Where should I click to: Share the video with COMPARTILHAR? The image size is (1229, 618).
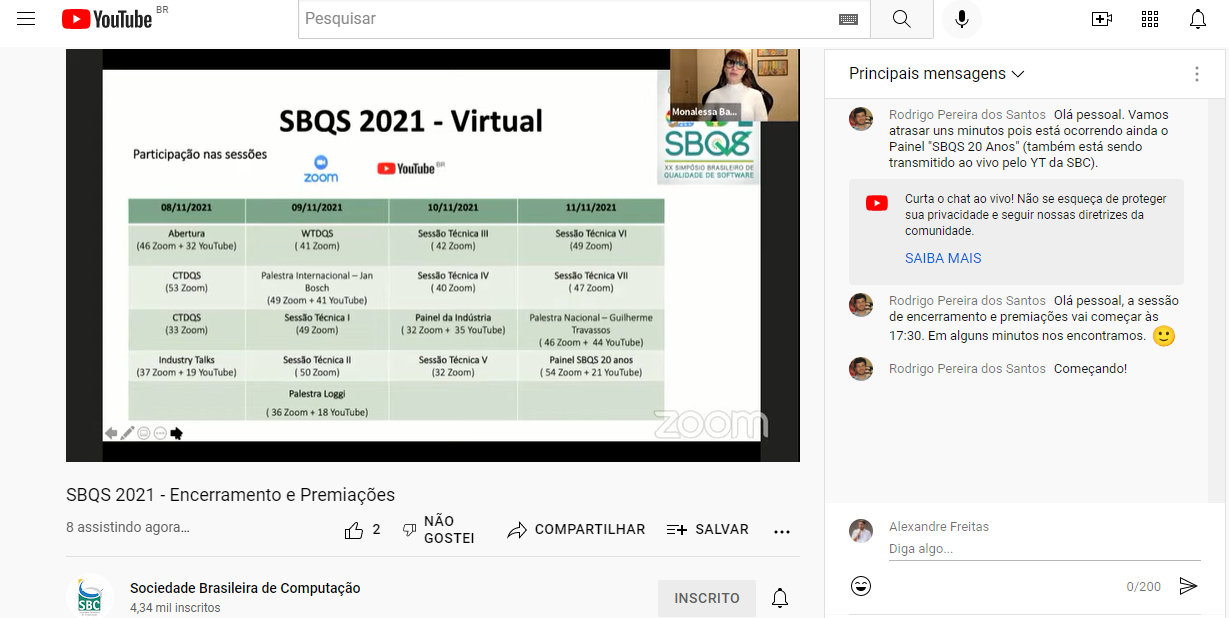pos(576,530)
